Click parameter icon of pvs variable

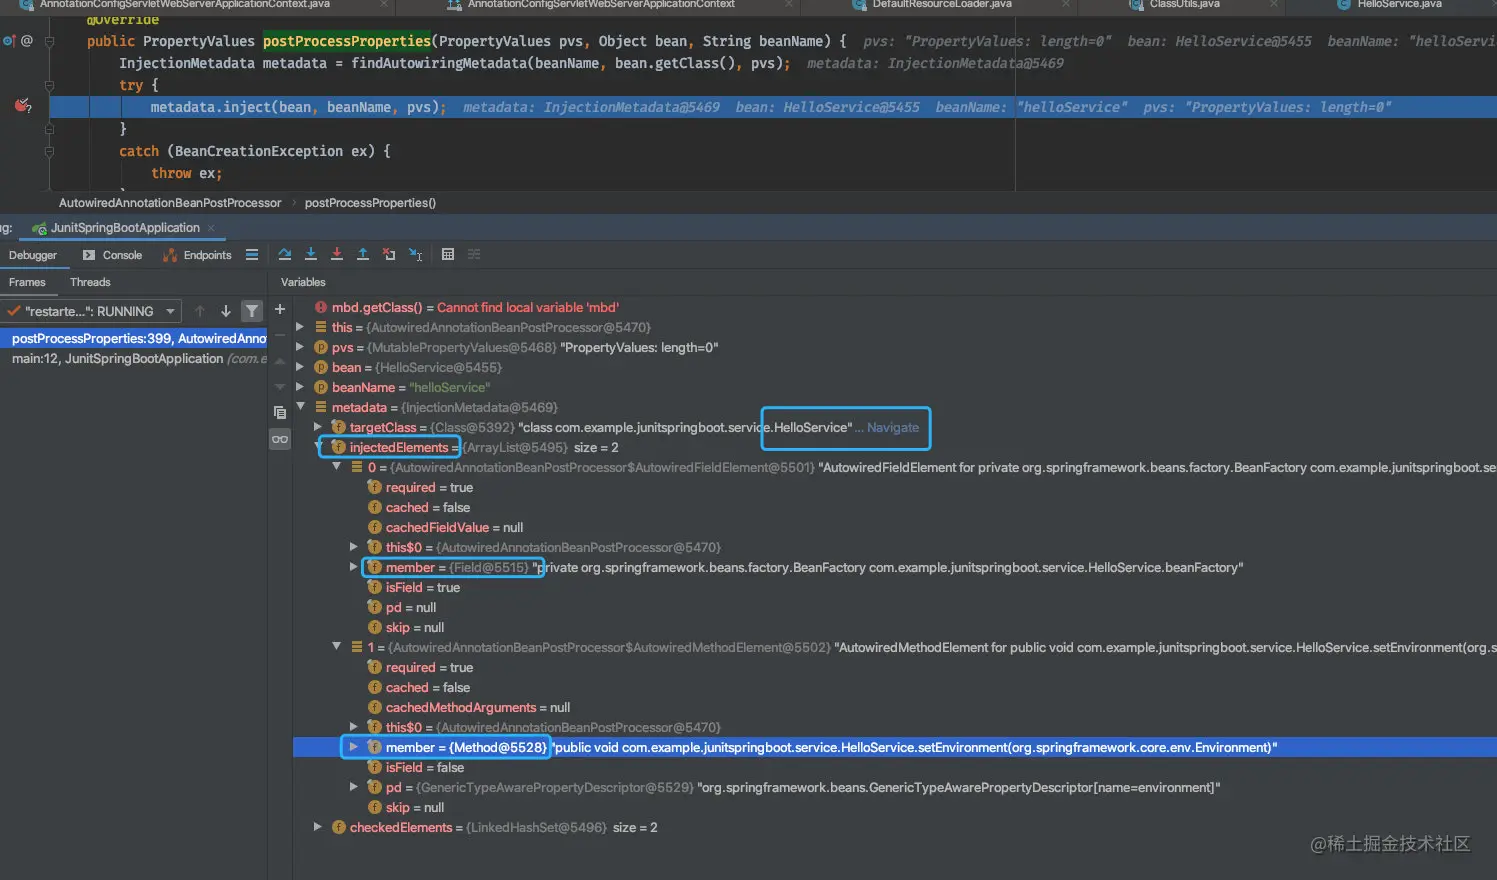tap(321, 347)
